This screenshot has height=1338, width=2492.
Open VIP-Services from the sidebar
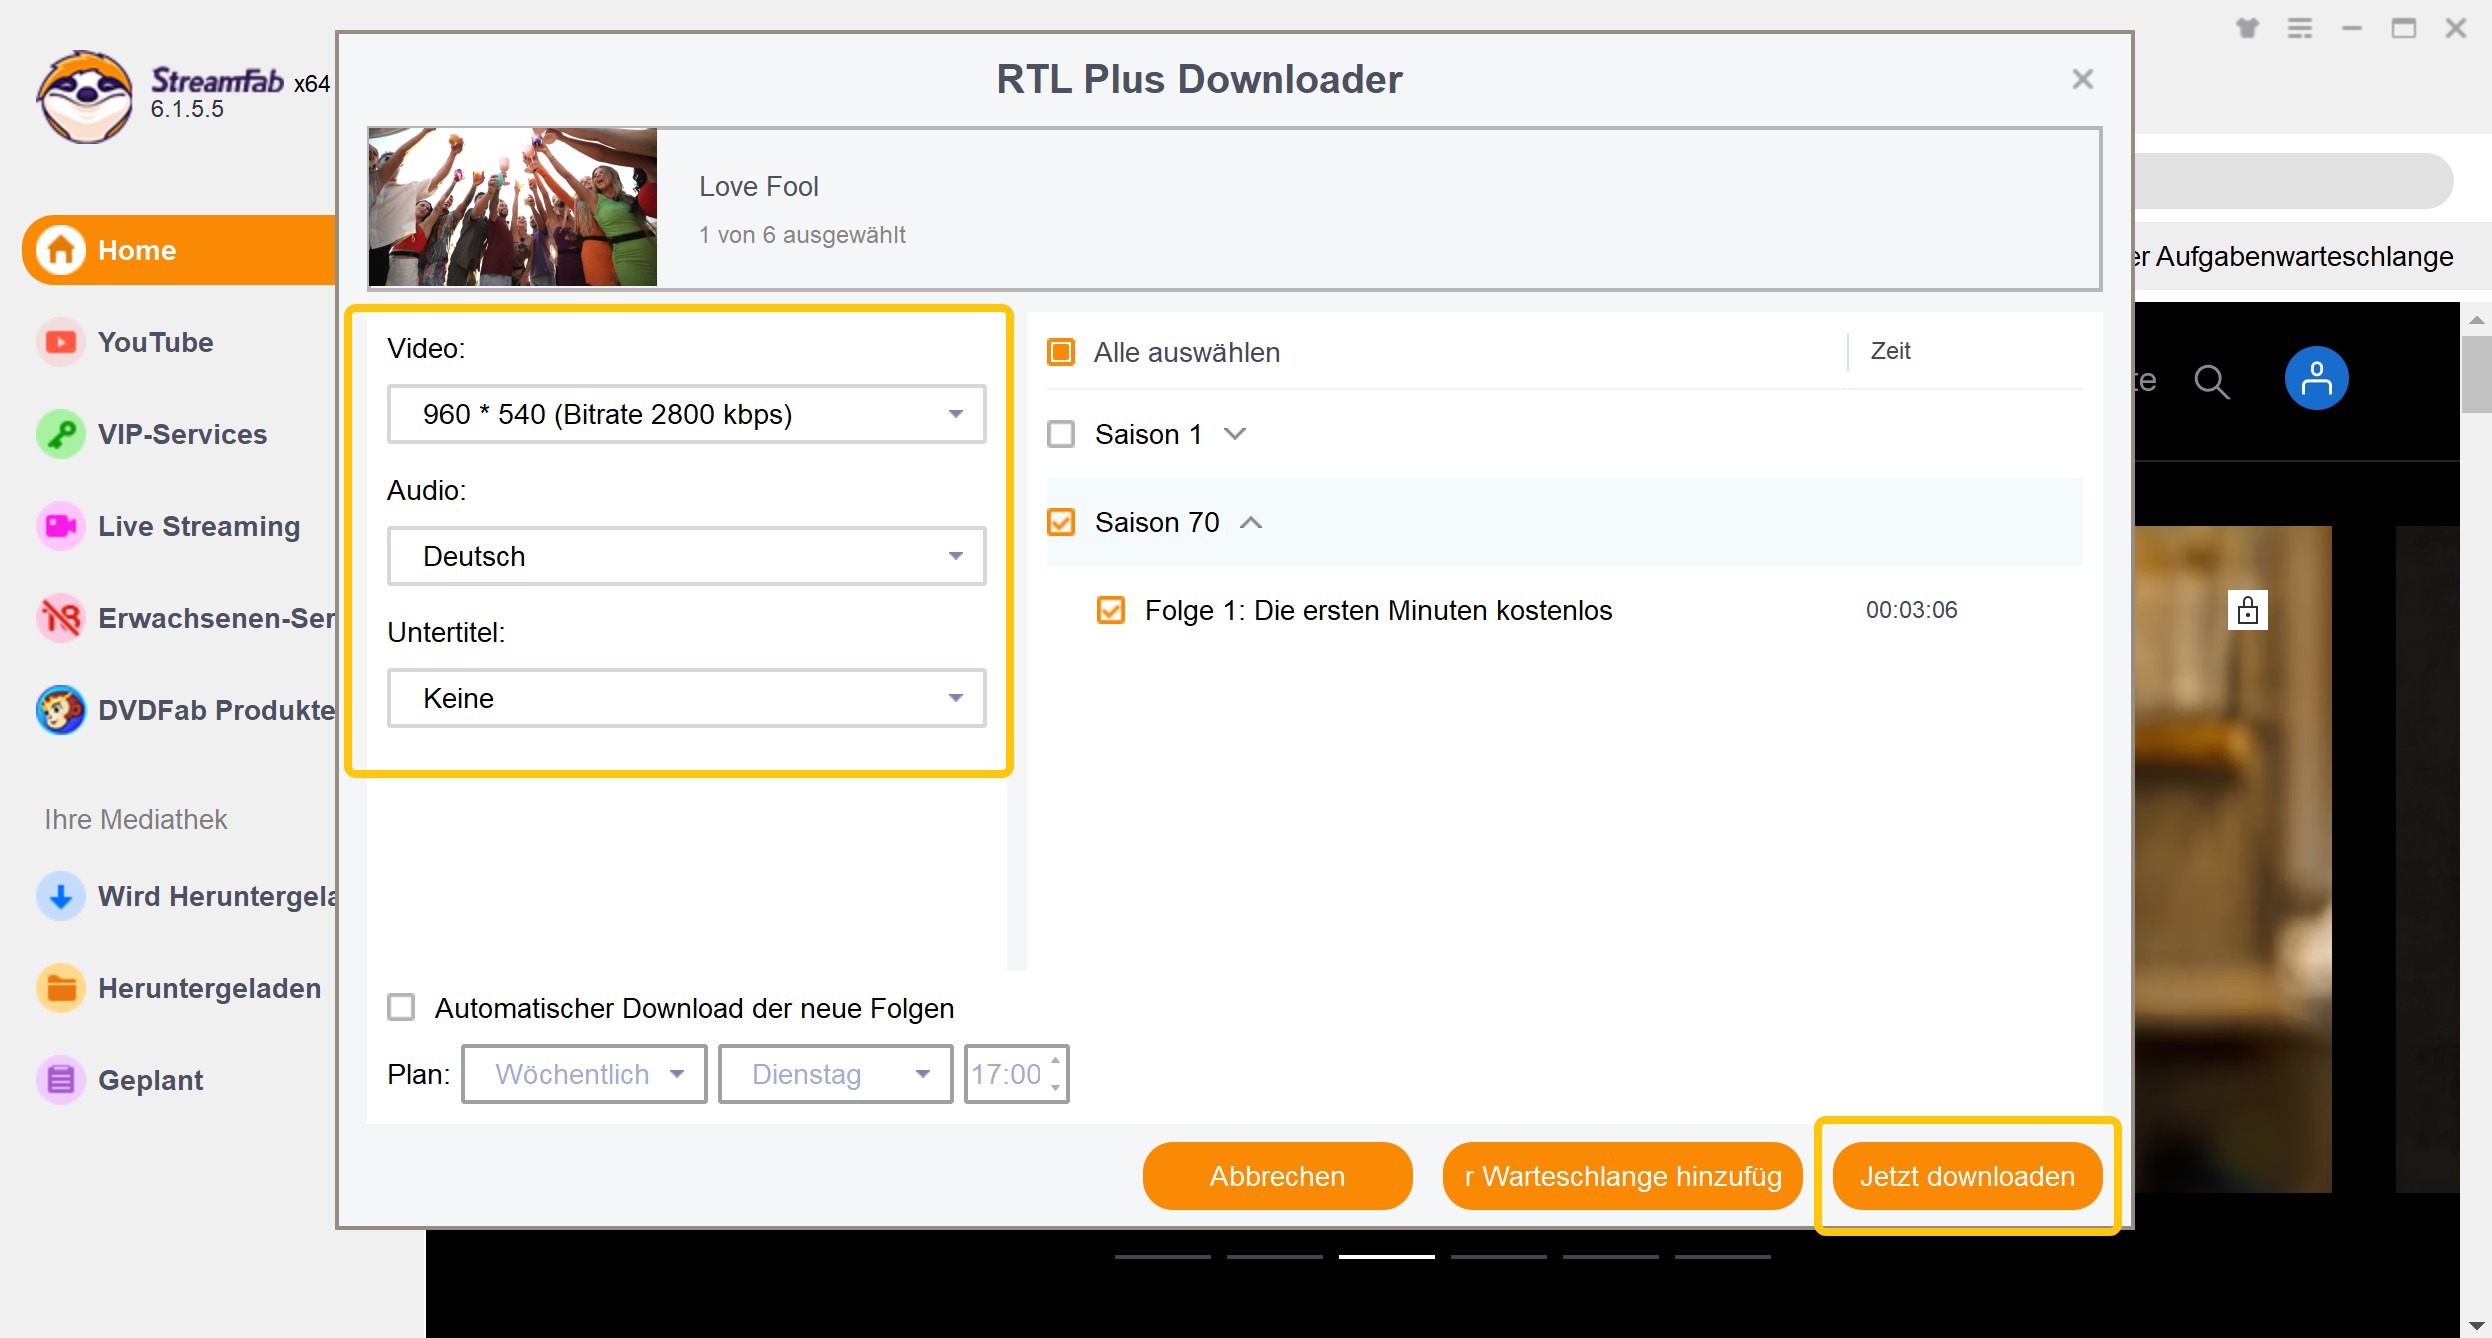tap(60, 434)
